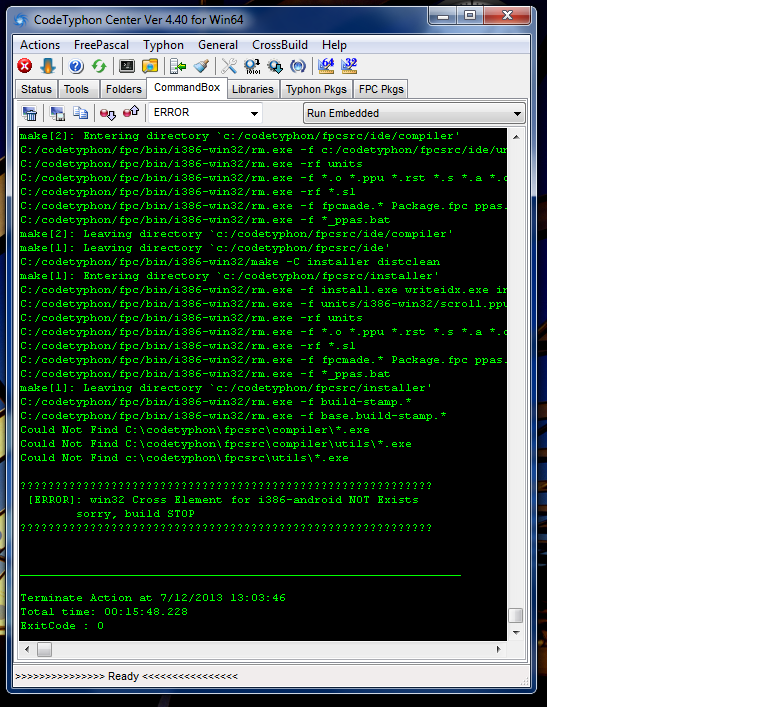Click the red X stop icon
The height and width of the screenshot is (707, 768).
[x=24, y=66]
